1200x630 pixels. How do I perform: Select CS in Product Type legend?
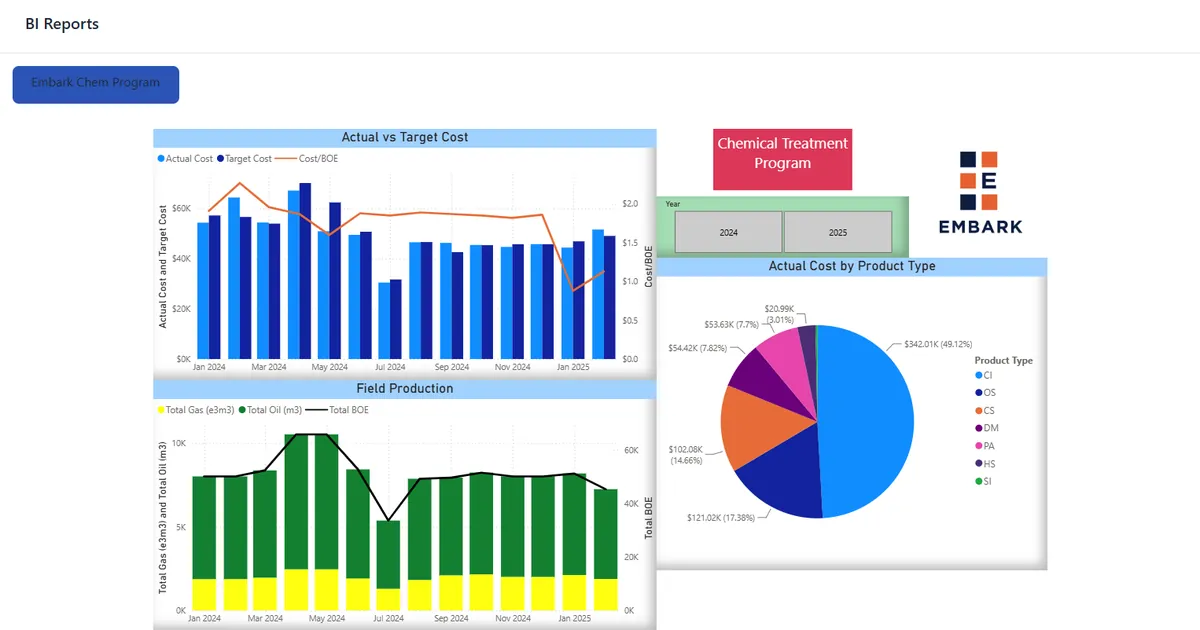click(x=985, y=411)
